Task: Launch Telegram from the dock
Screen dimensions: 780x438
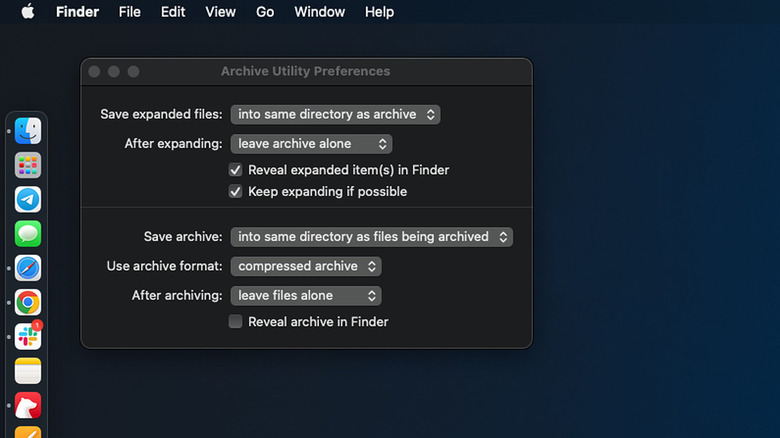Action: 28,199
